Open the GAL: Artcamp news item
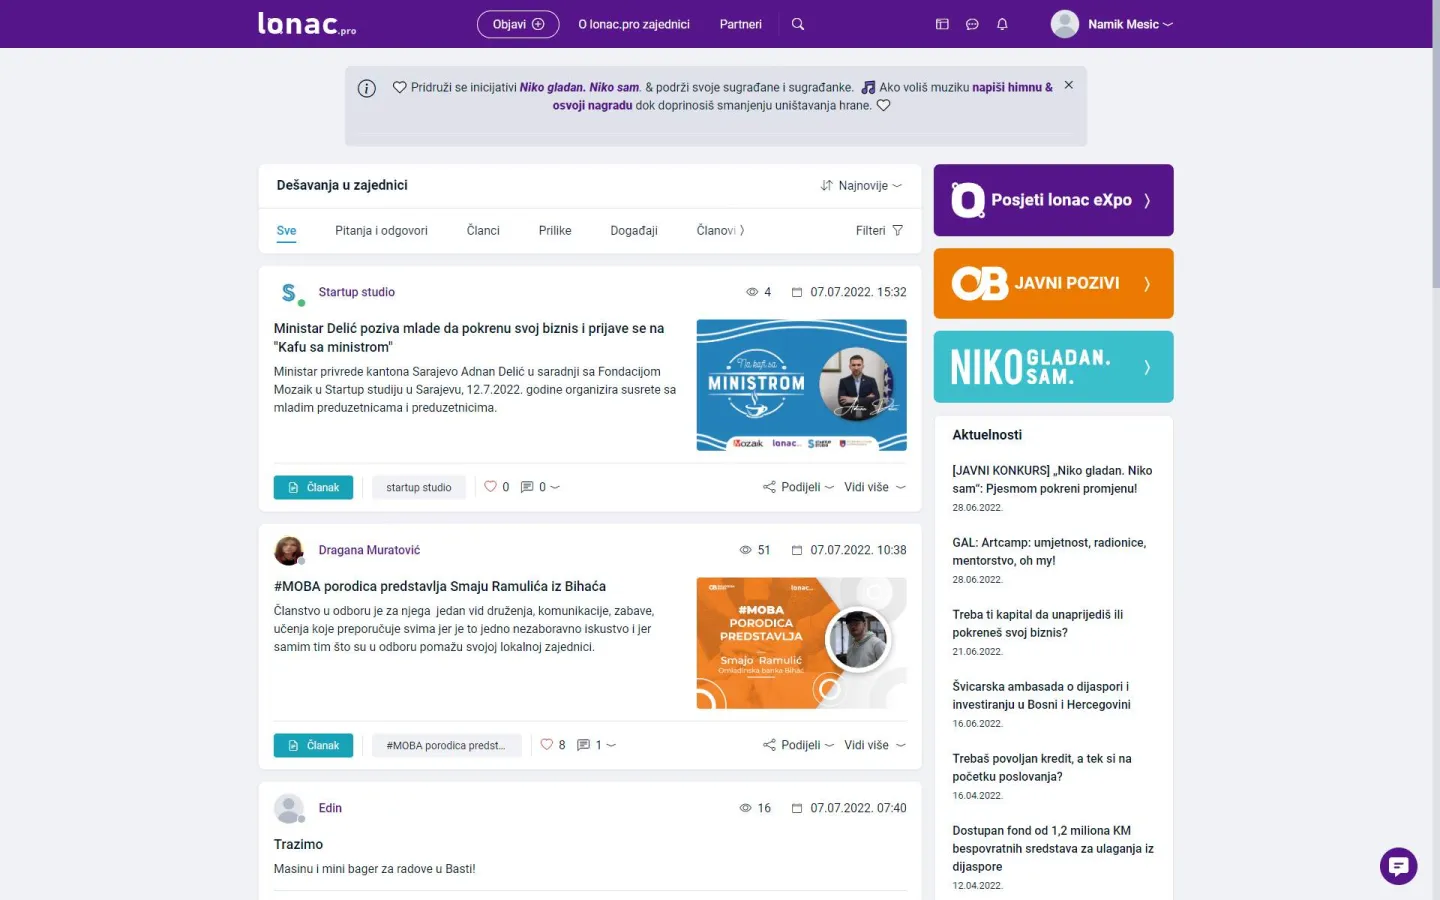This screenshot has height=900, width=1440. 1049,552
